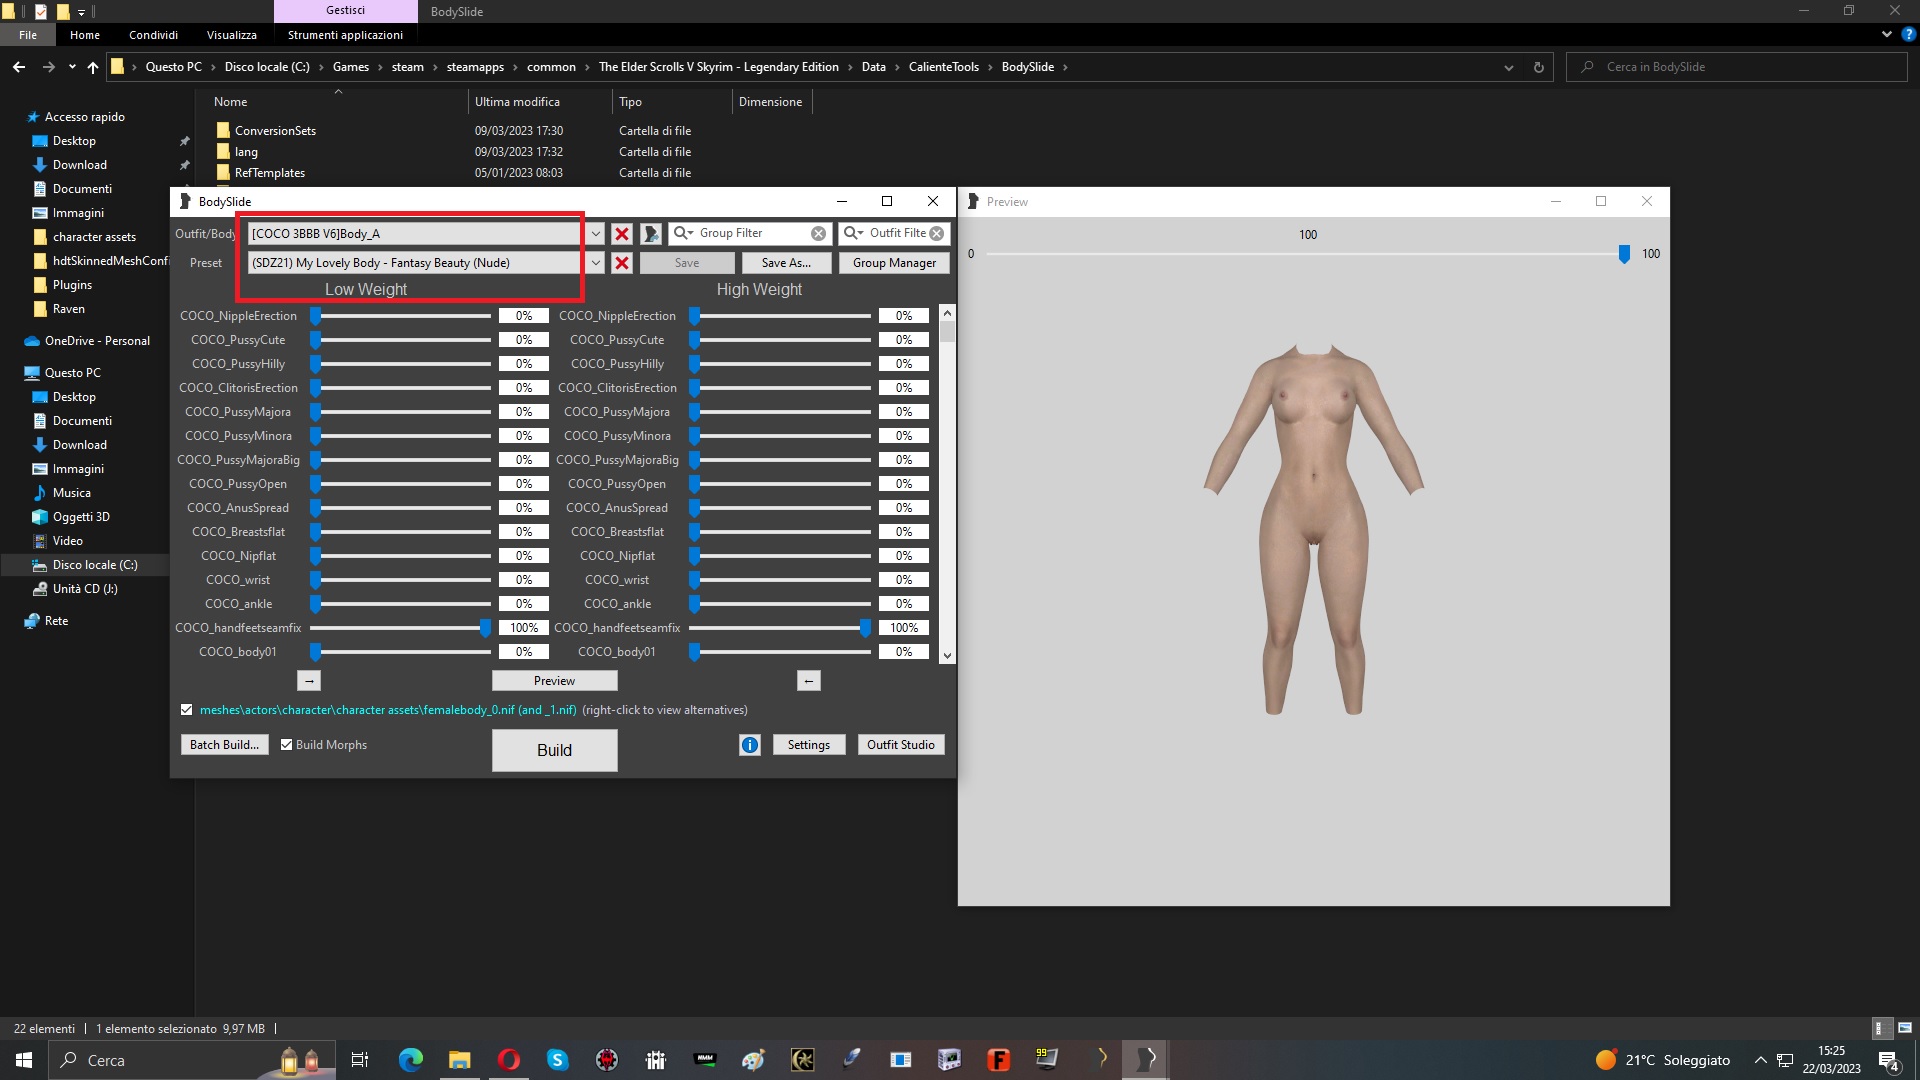Show hidden system tray icons
Viewport: 1920px width, 1080px height.
[1761, 1060]
